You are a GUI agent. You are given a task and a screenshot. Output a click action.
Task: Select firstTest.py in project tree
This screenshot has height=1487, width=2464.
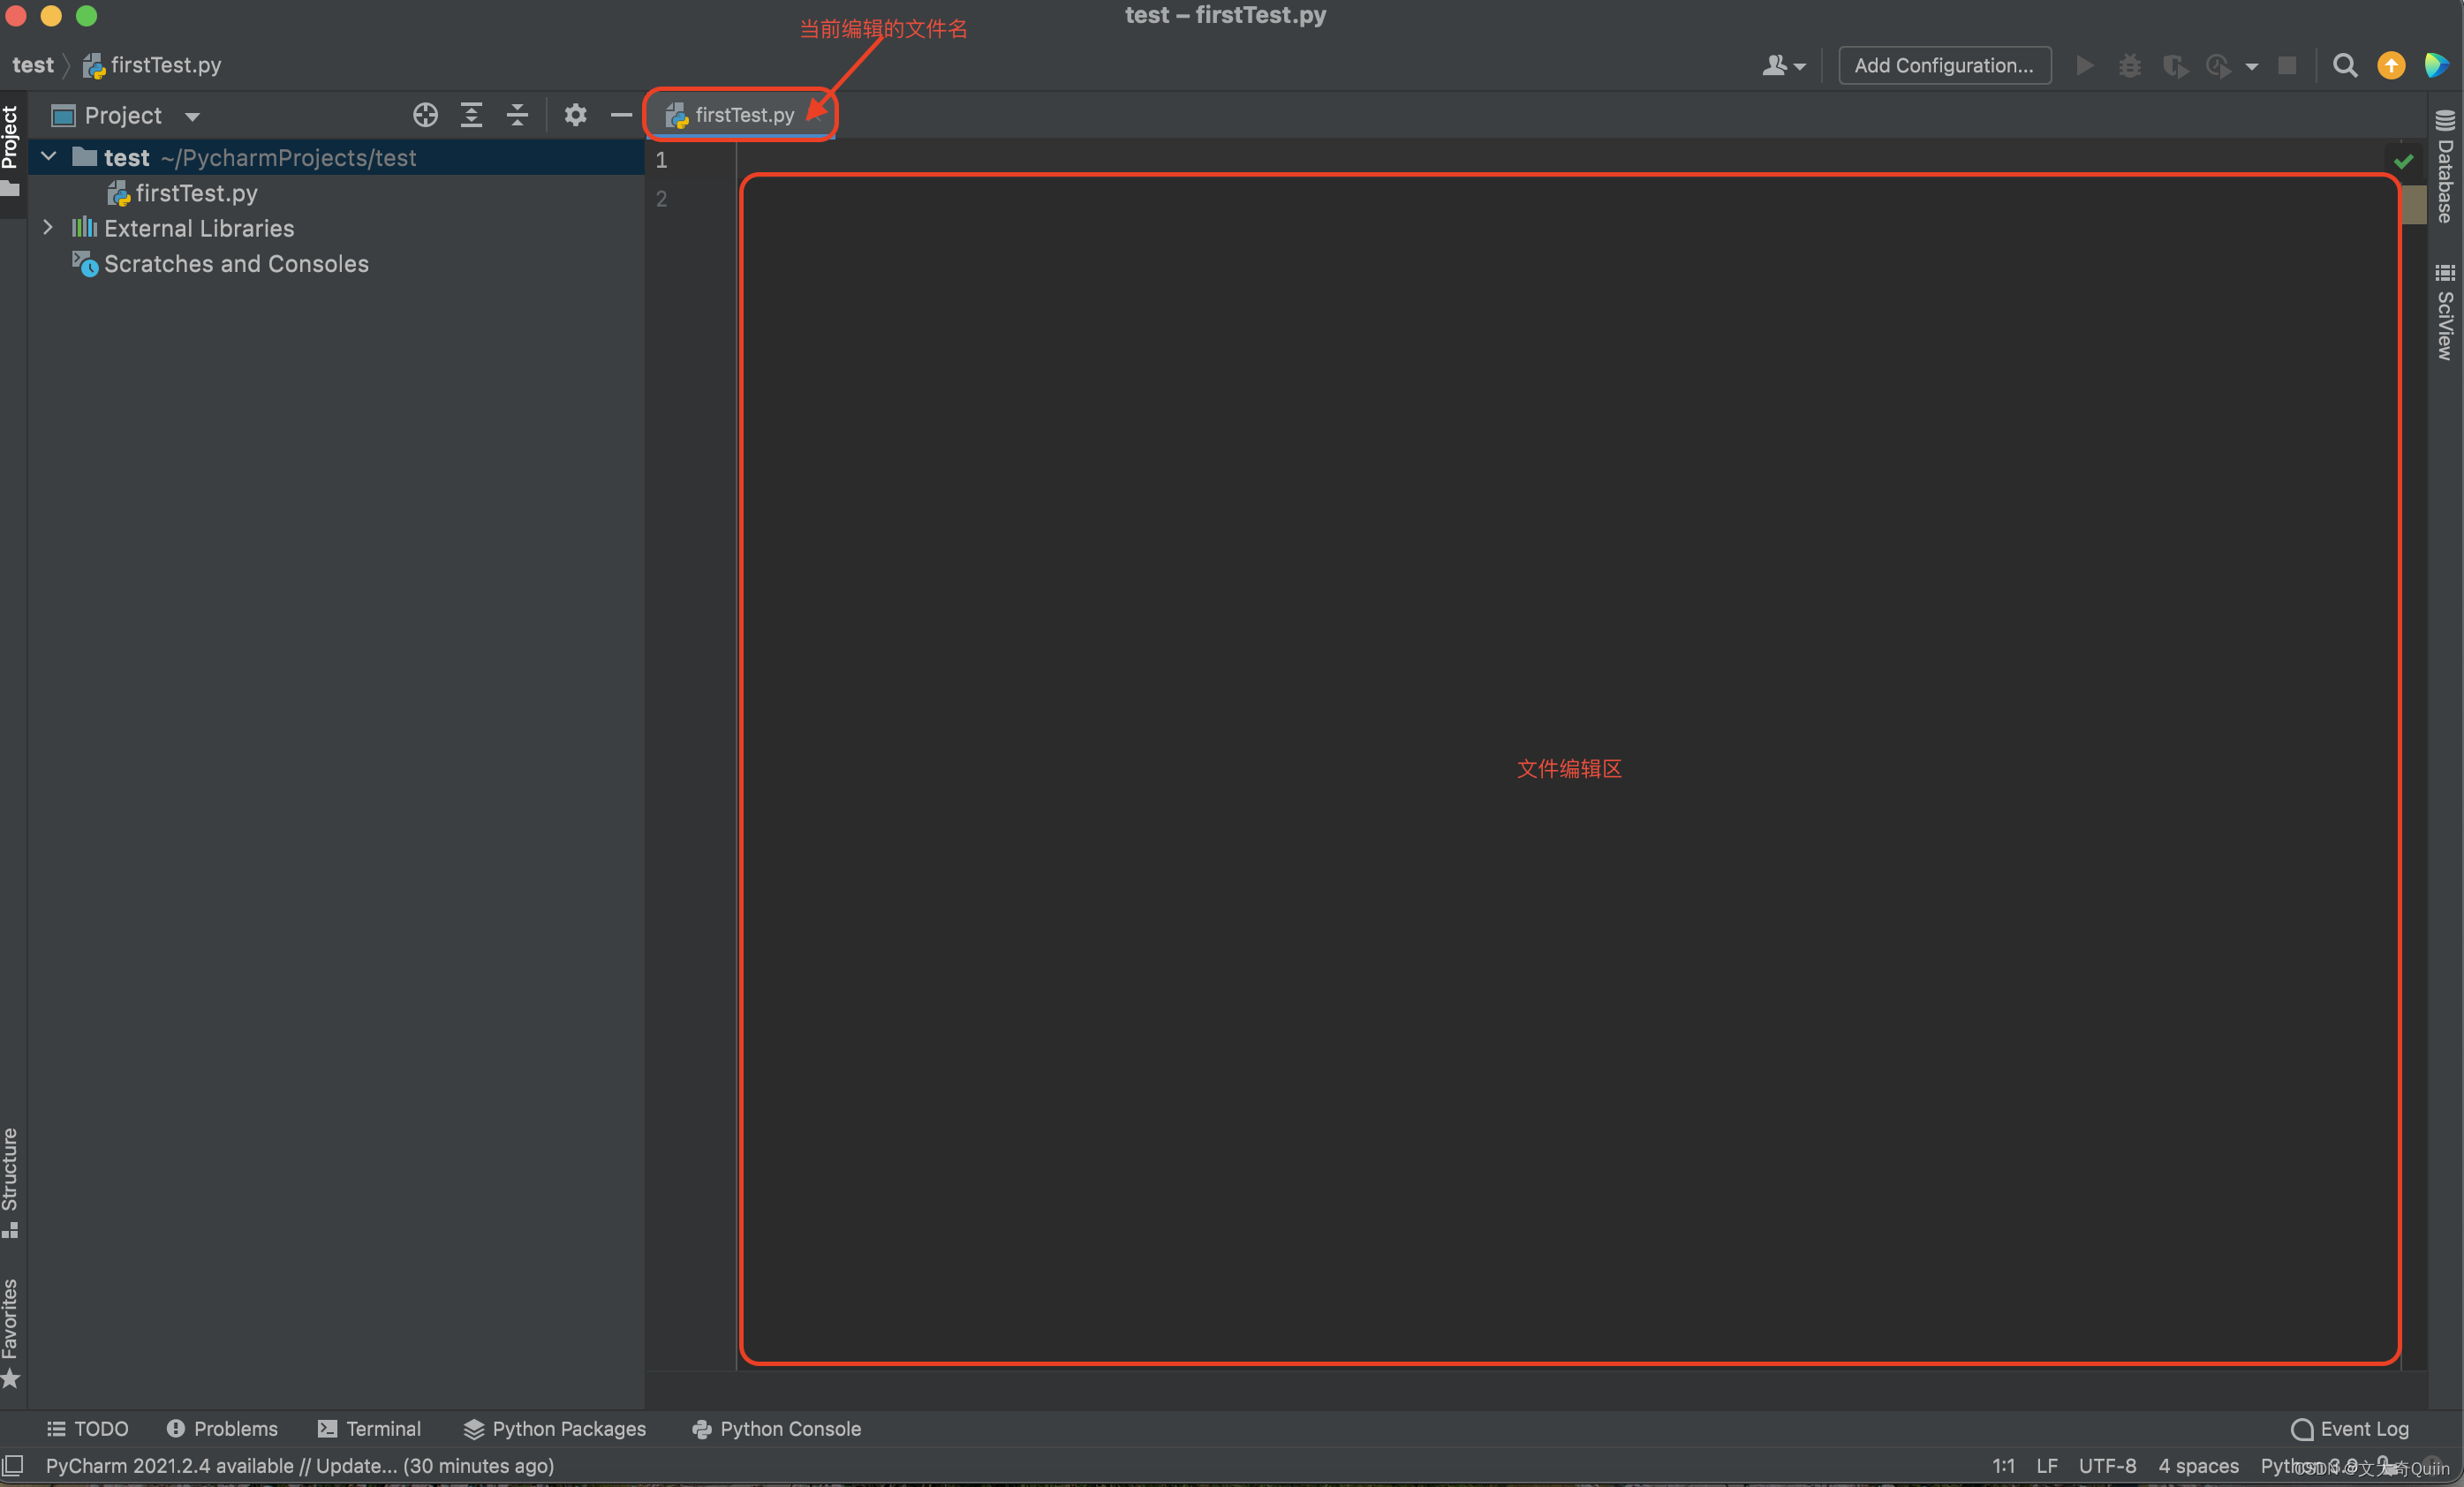(x=192, y=192)
